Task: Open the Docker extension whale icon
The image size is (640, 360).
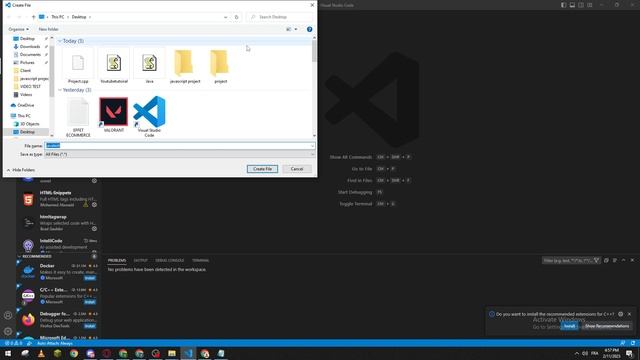Action: tap(28, 271)
